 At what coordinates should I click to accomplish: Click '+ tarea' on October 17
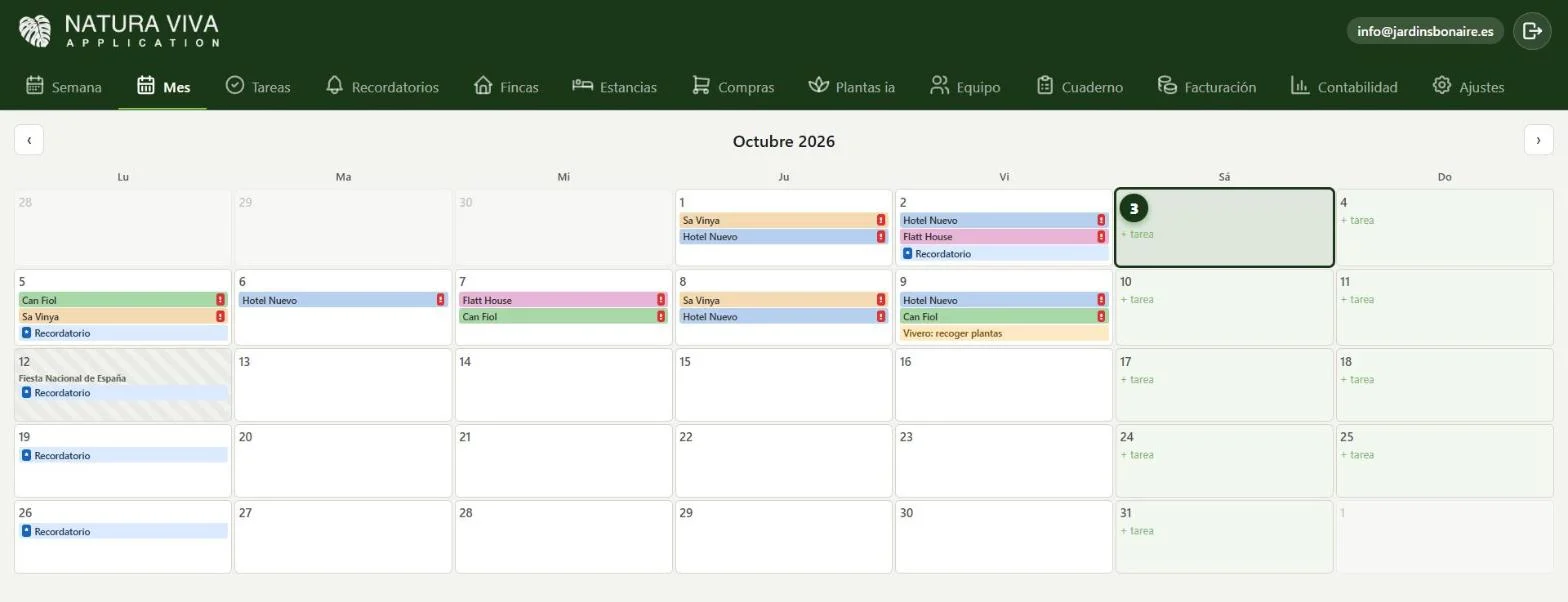[x=1137, y=379]
